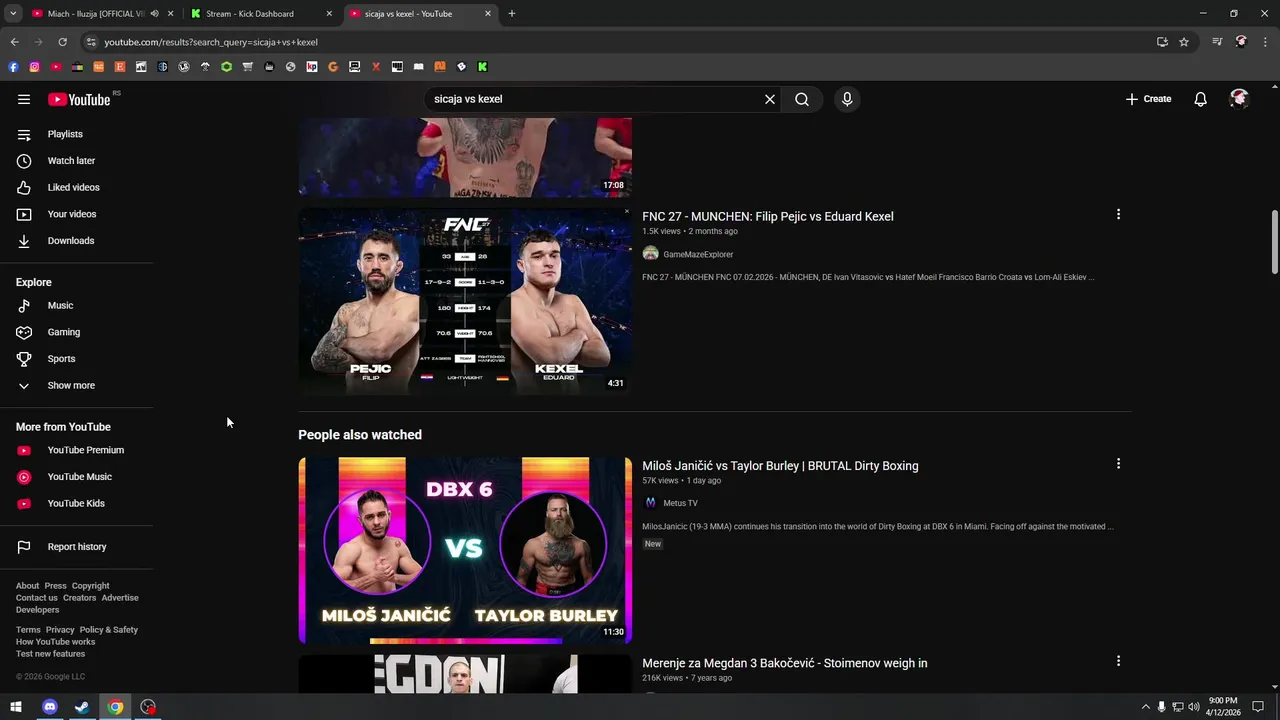Open Downloads in sidebar
The height and width of the screenshot is (720, 1280).
[71, 241]
